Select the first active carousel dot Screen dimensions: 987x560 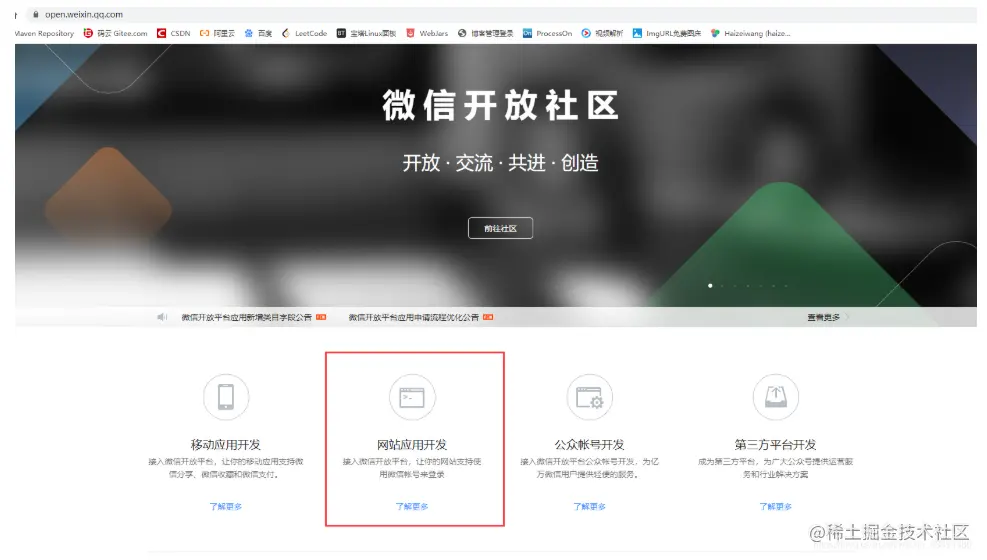coord(710,286)
